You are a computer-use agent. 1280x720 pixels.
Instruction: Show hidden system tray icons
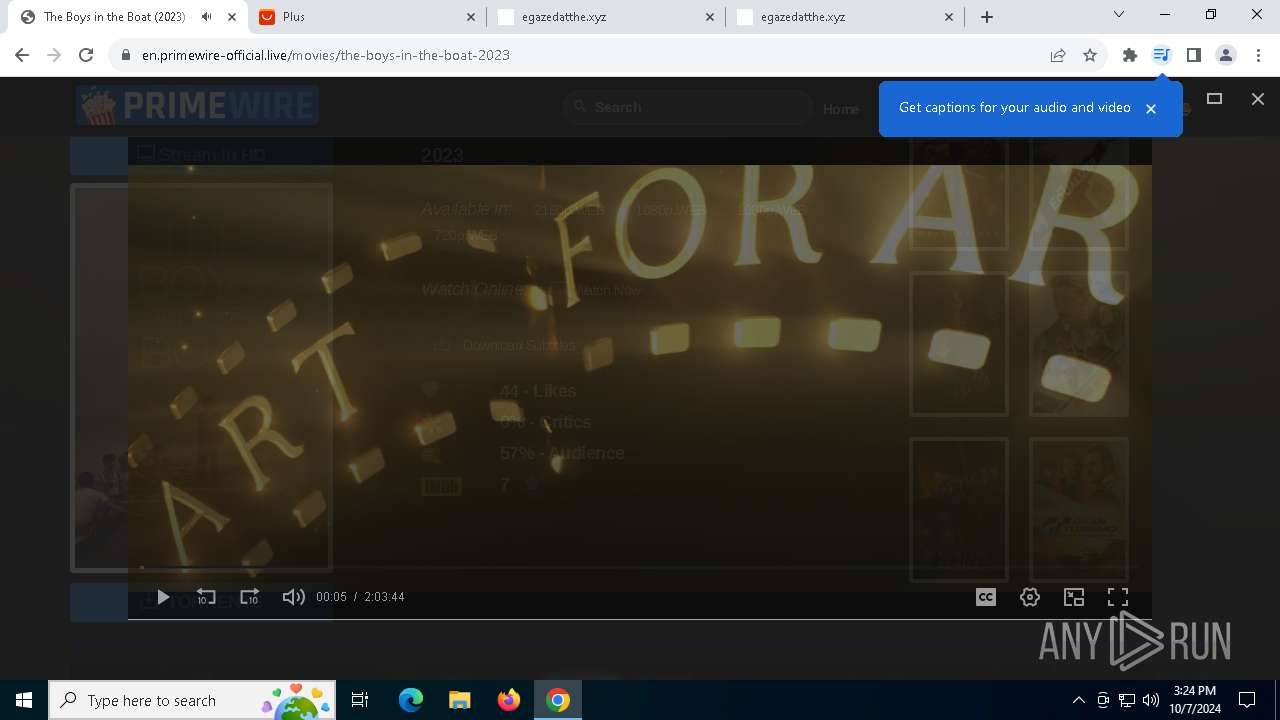pyautogui.click(x=1078, y=700)
